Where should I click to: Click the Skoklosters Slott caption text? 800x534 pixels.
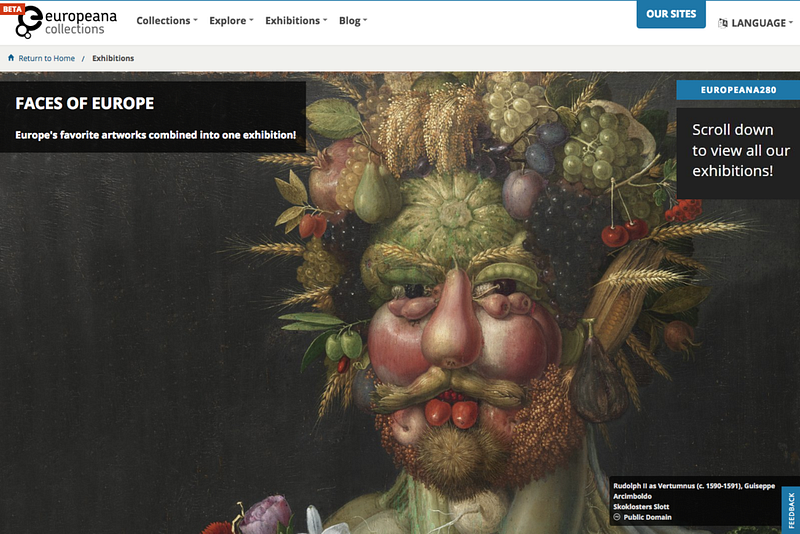[641, 506]
